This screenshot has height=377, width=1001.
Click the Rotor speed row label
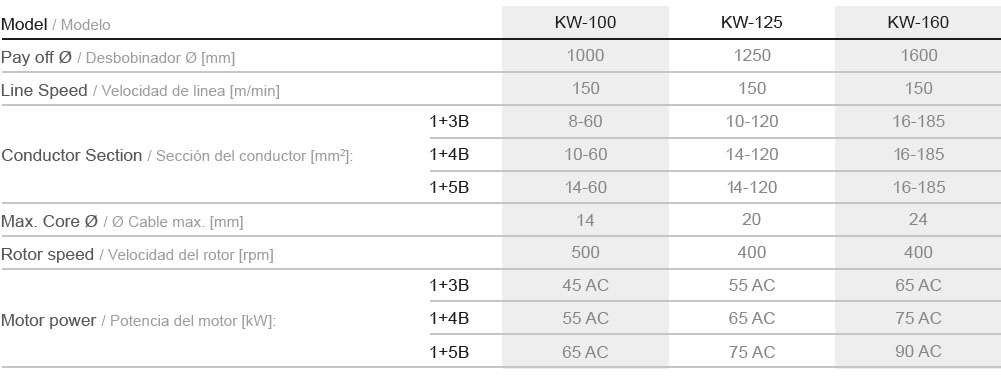point(137,255)
